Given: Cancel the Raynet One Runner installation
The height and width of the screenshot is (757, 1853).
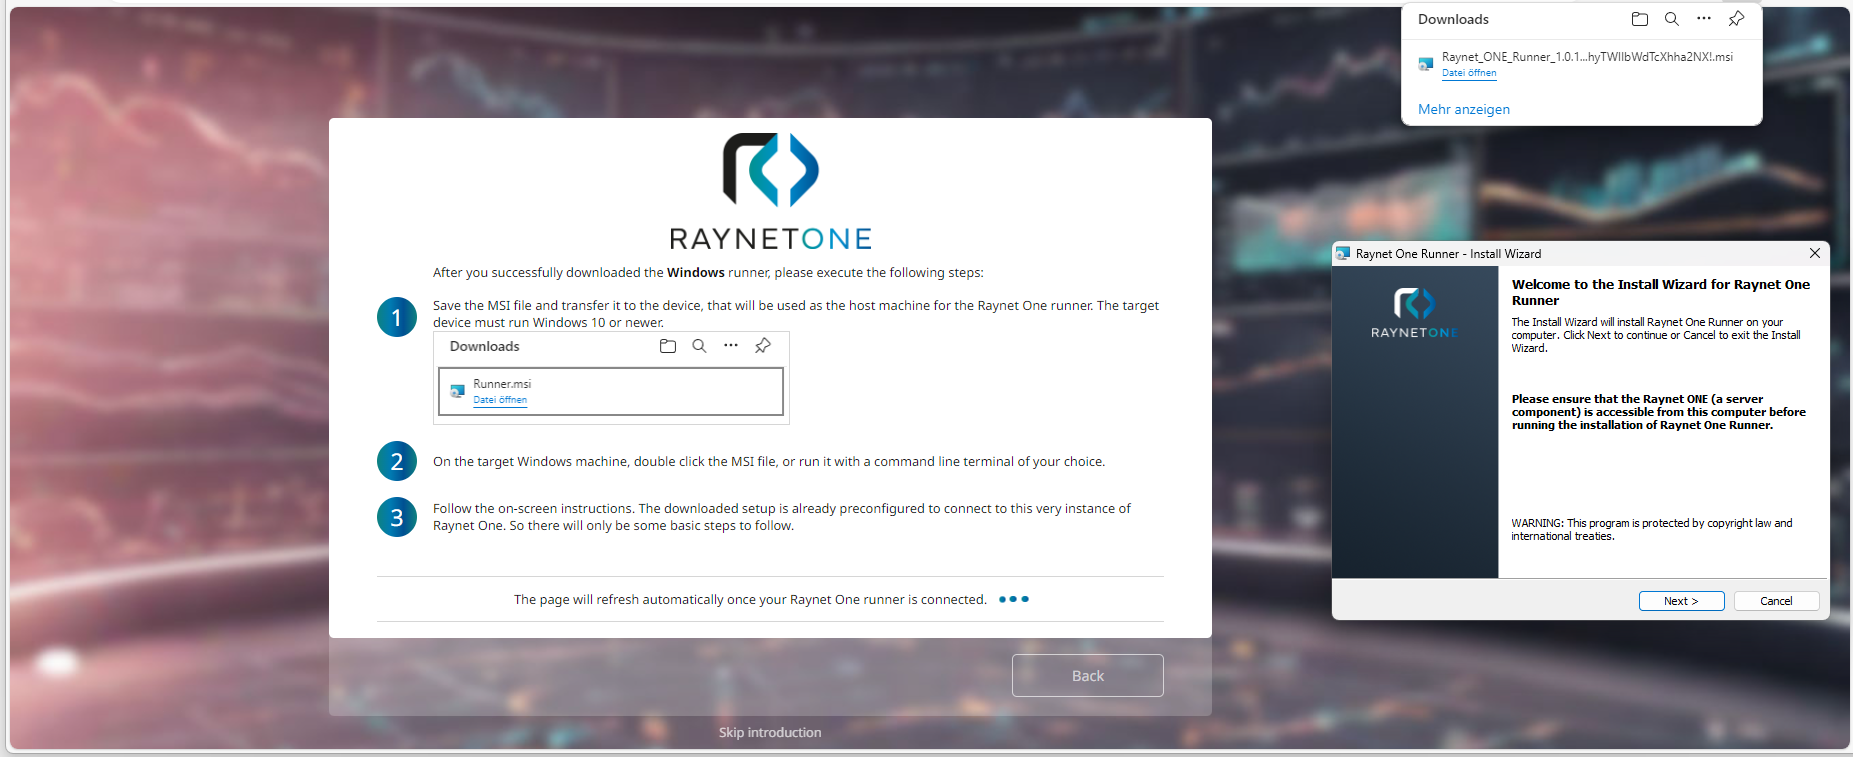Looking at the screenshot, I should (x=1775, y=601).
